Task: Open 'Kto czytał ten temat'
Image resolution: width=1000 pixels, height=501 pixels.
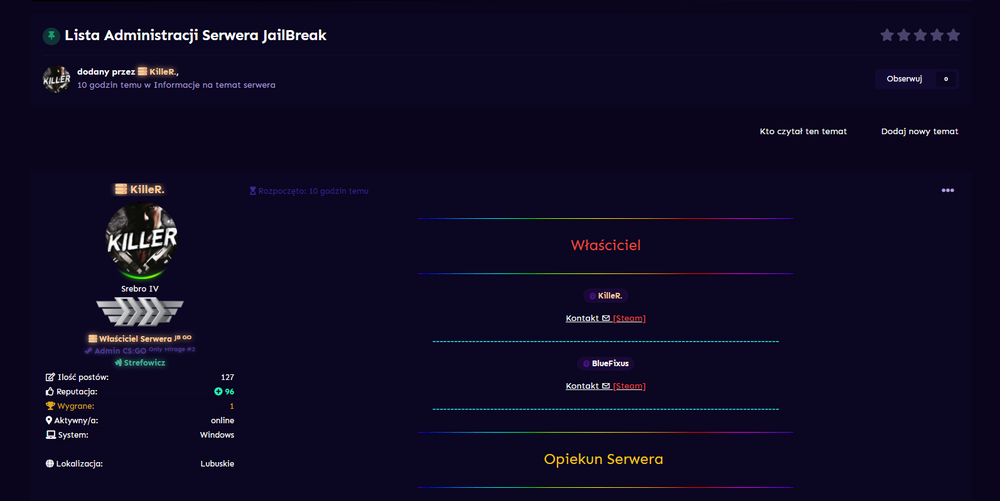Action: click(x=803, y=131)
